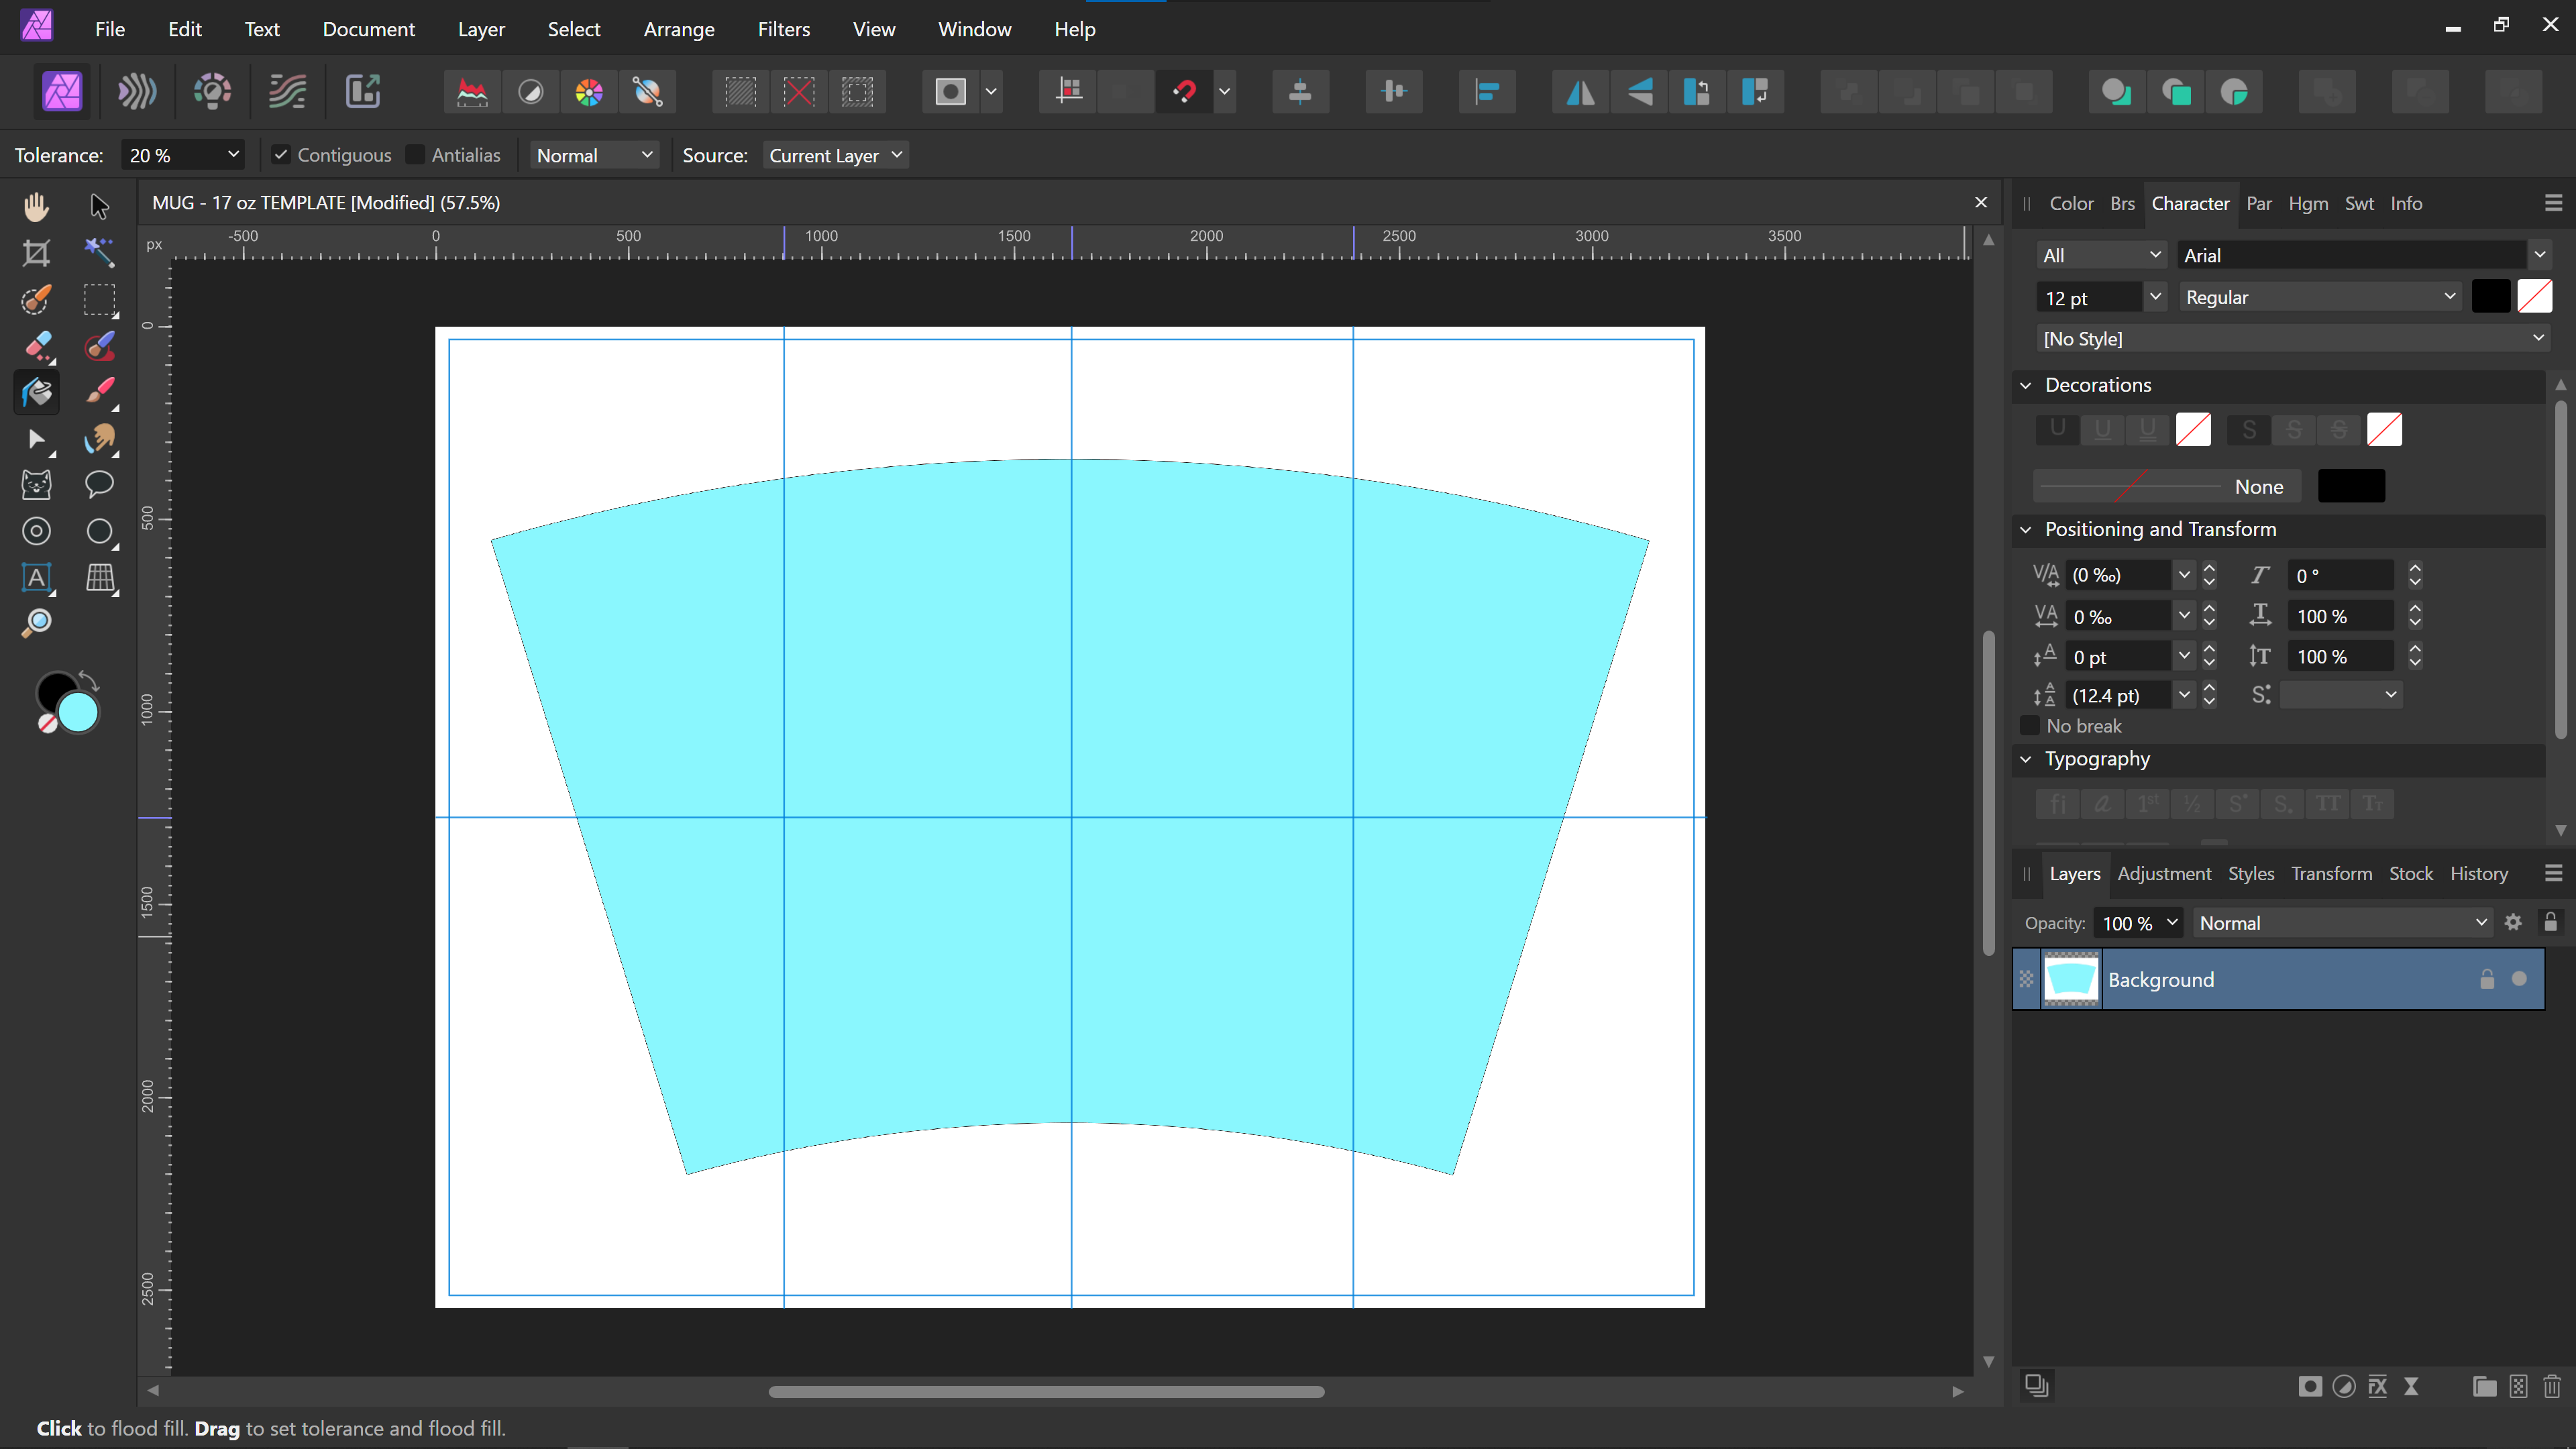
Task: Click Flip Horizontal toolbar icon
Action: 1580,92
